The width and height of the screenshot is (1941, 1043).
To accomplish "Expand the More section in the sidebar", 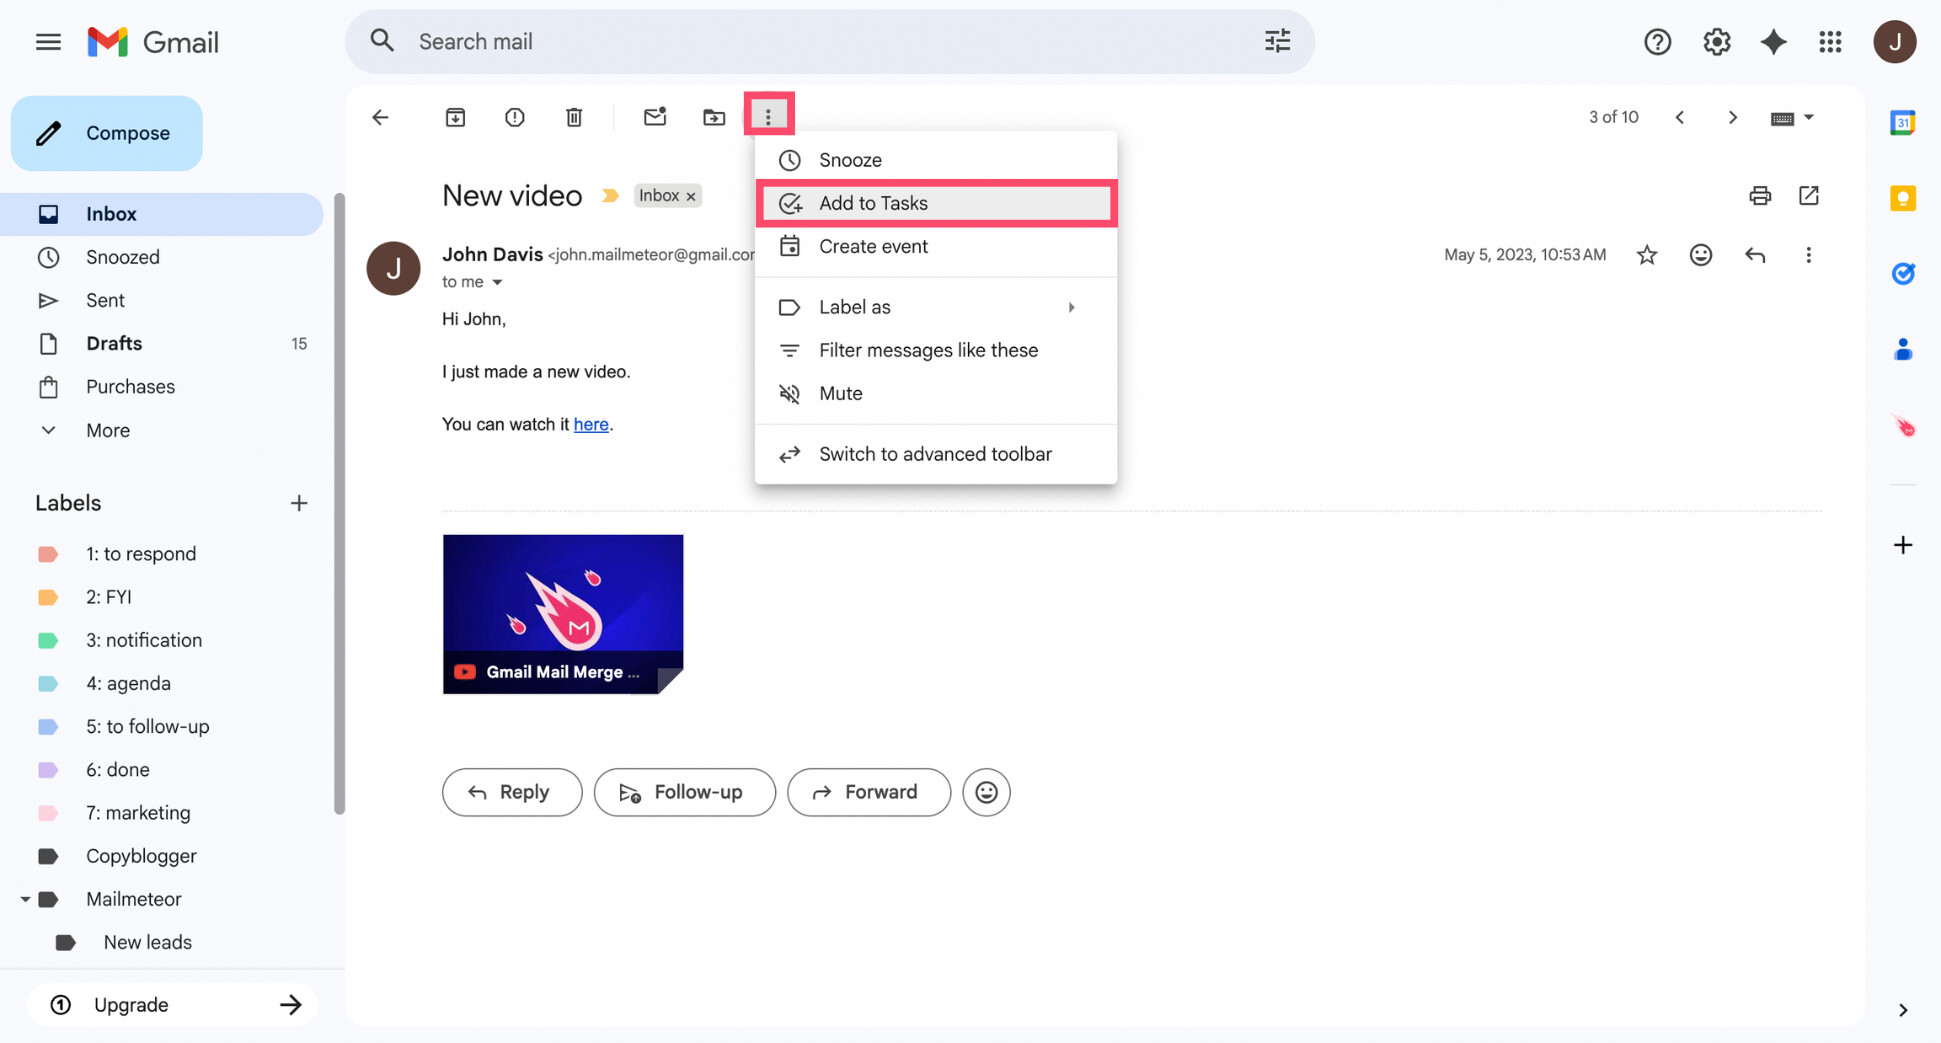I will (106, 430).
